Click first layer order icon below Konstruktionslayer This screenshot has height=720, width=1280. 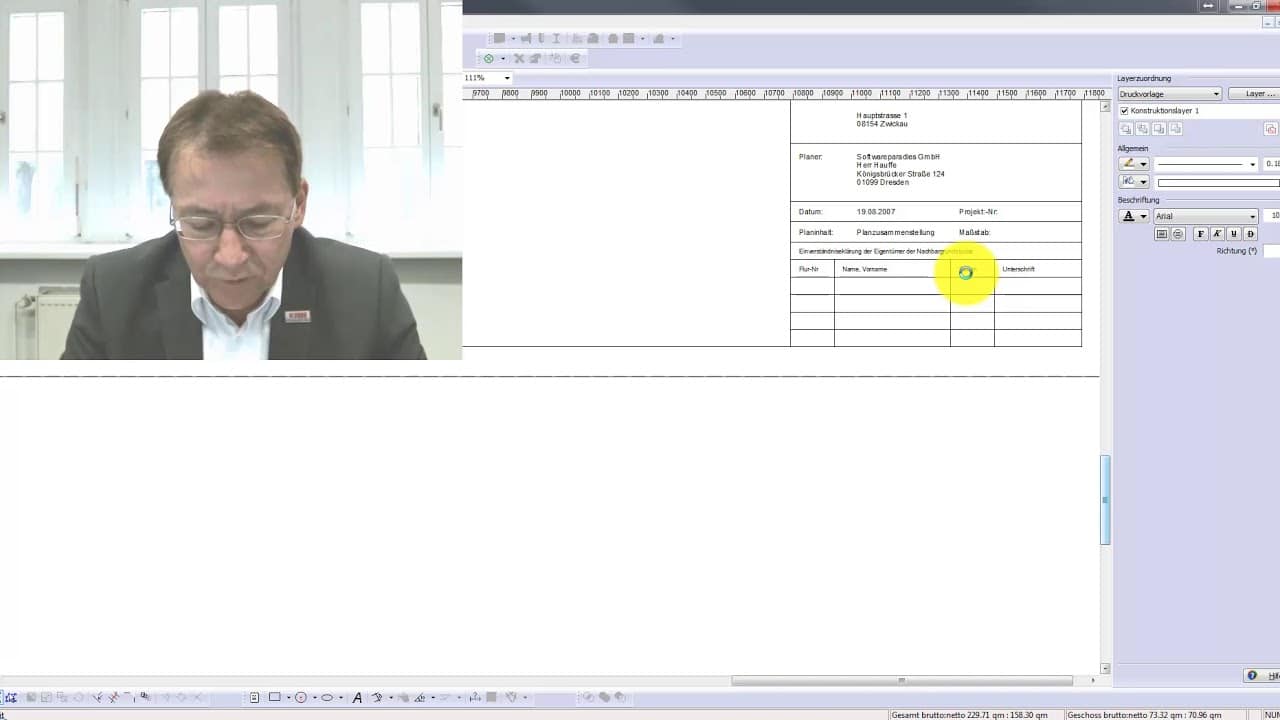[x=1126, y=129]
